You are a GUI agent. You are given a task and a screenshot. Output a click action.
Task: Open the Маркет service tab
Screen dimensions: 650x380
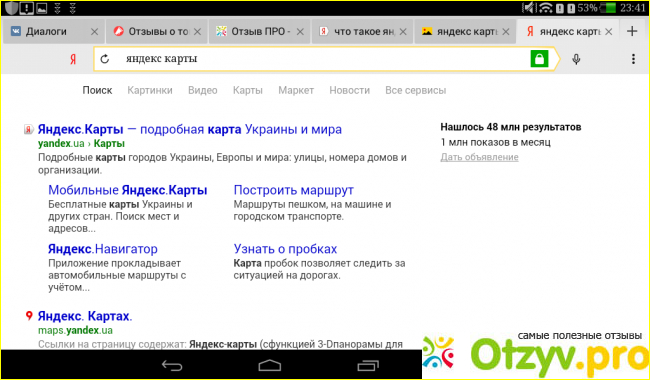tap(296, 90)
